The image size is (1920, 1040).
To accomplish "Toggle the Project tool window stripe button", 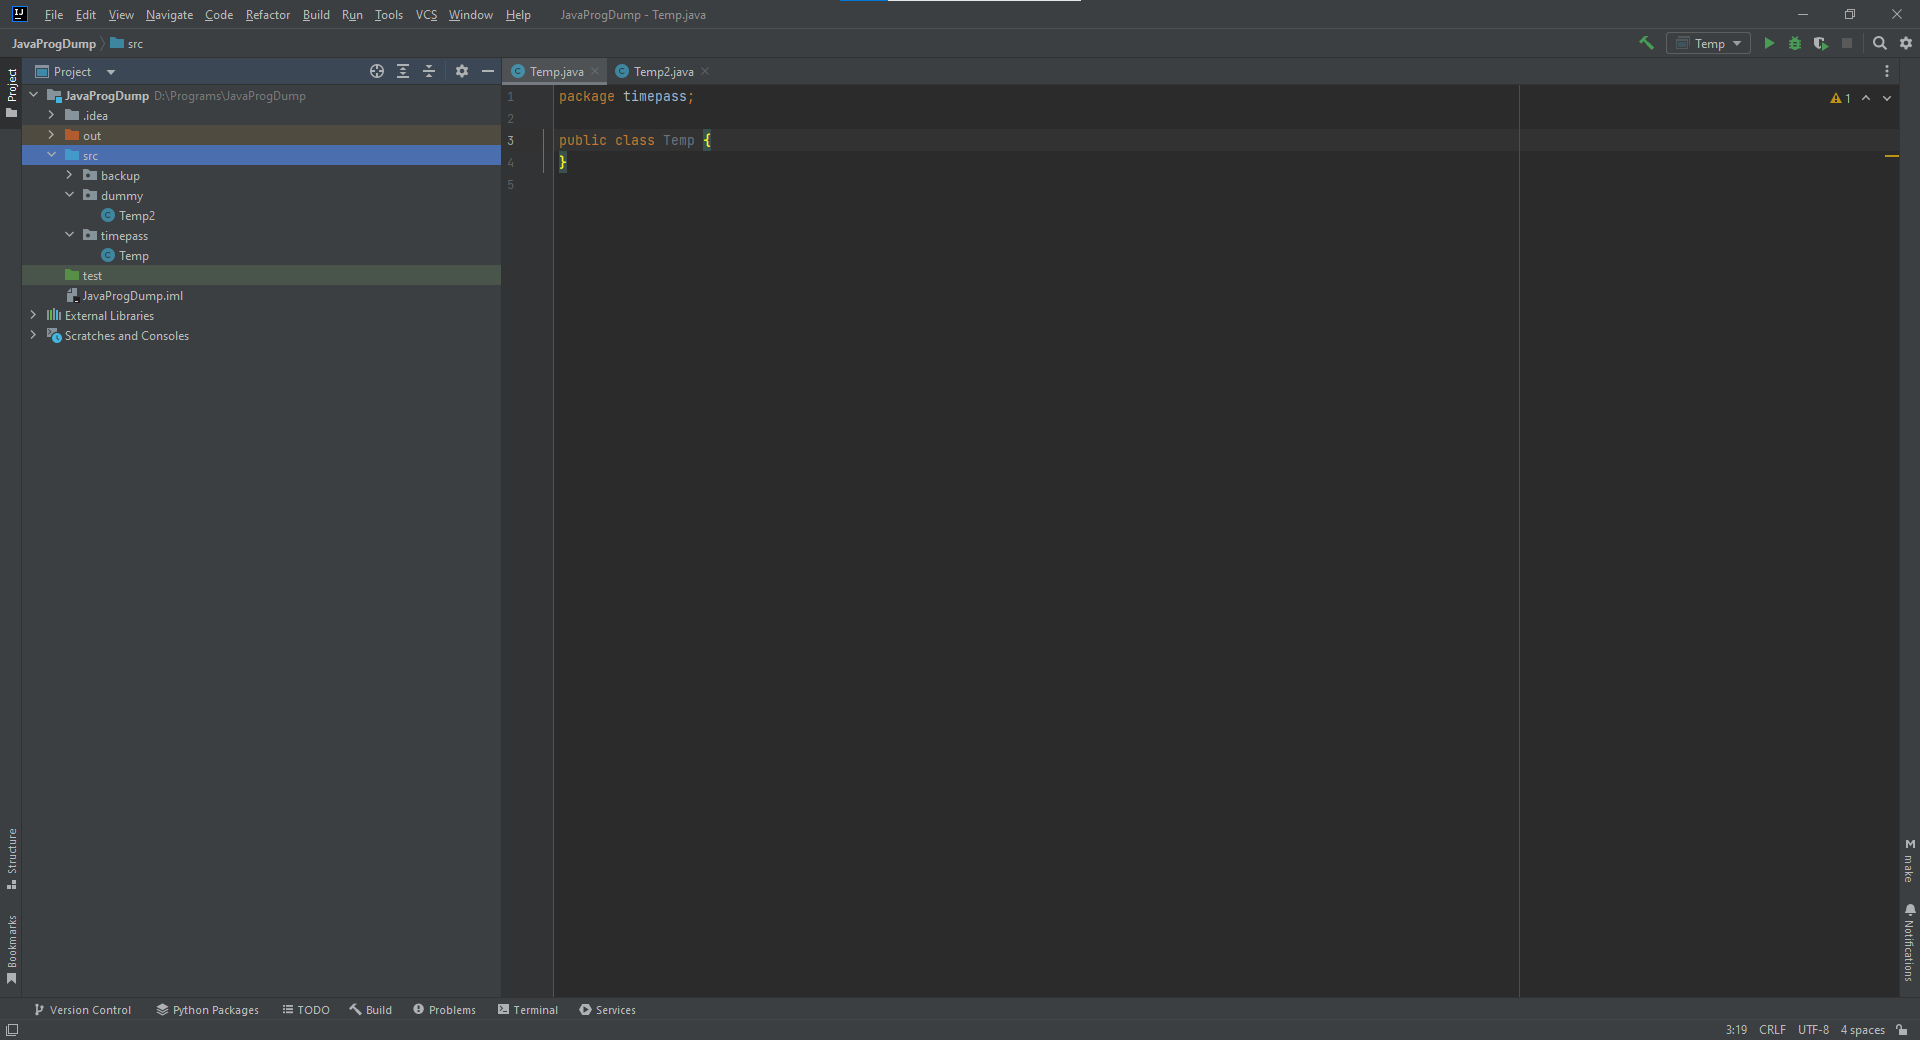I will tap(12, 93).
